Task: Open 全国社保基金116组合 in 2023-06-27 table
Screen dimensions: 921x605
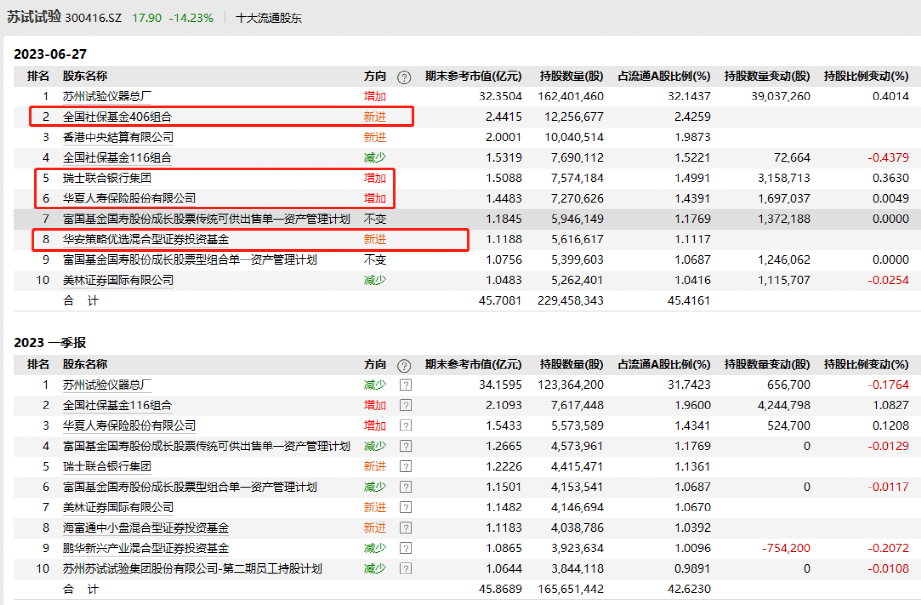Action: [x=117, y=157]
